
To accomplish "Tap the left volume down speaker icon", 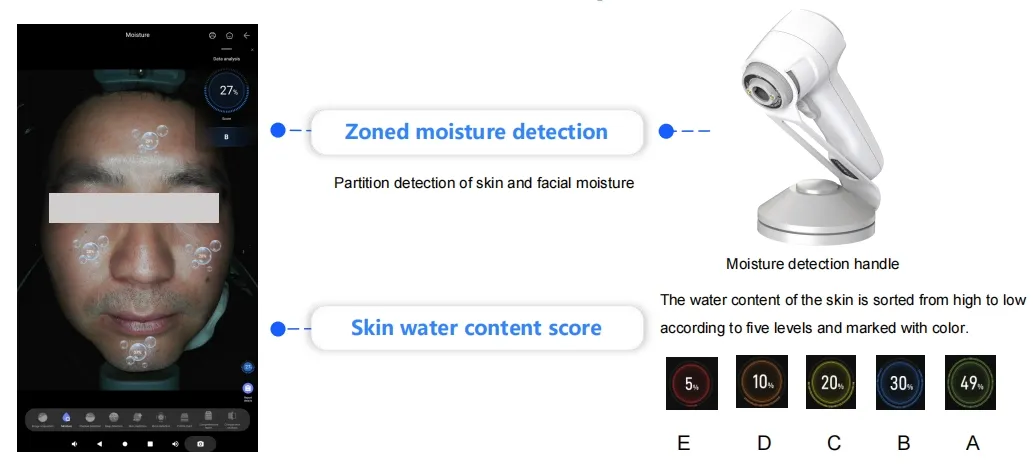I will (x=75, y=443).
